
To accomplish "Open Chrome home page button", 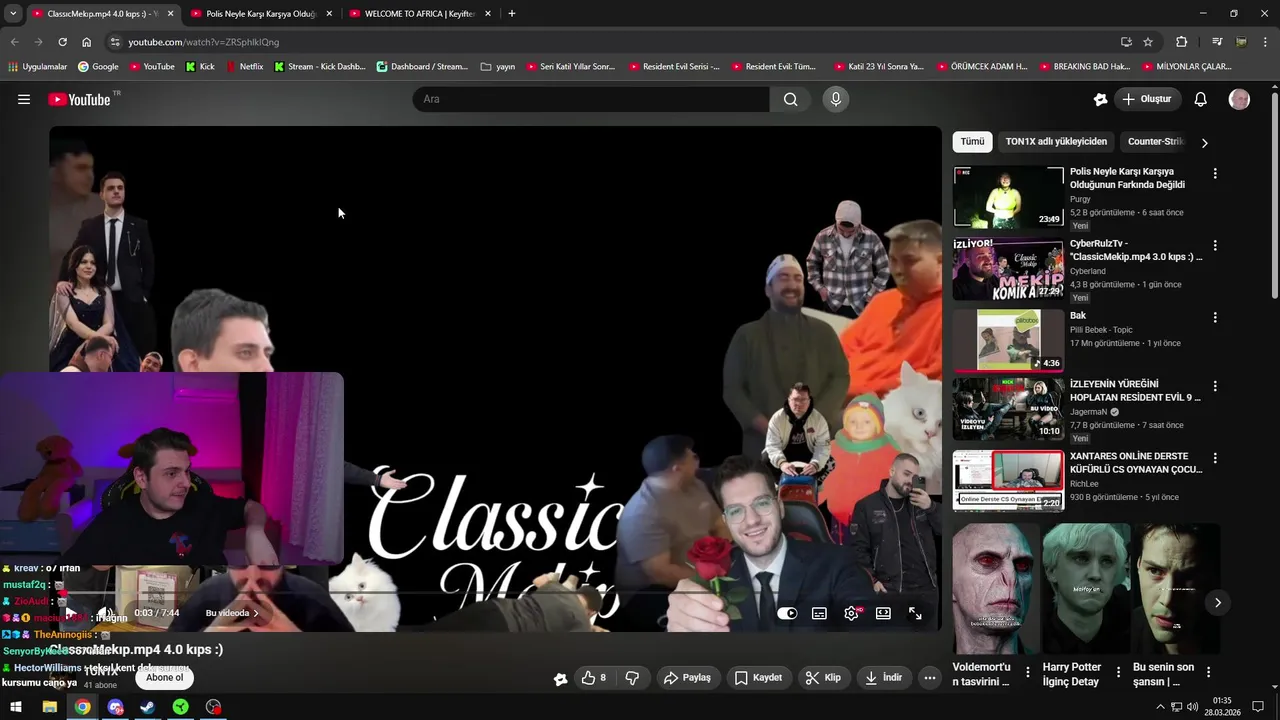I will click(x=87, y=42).
